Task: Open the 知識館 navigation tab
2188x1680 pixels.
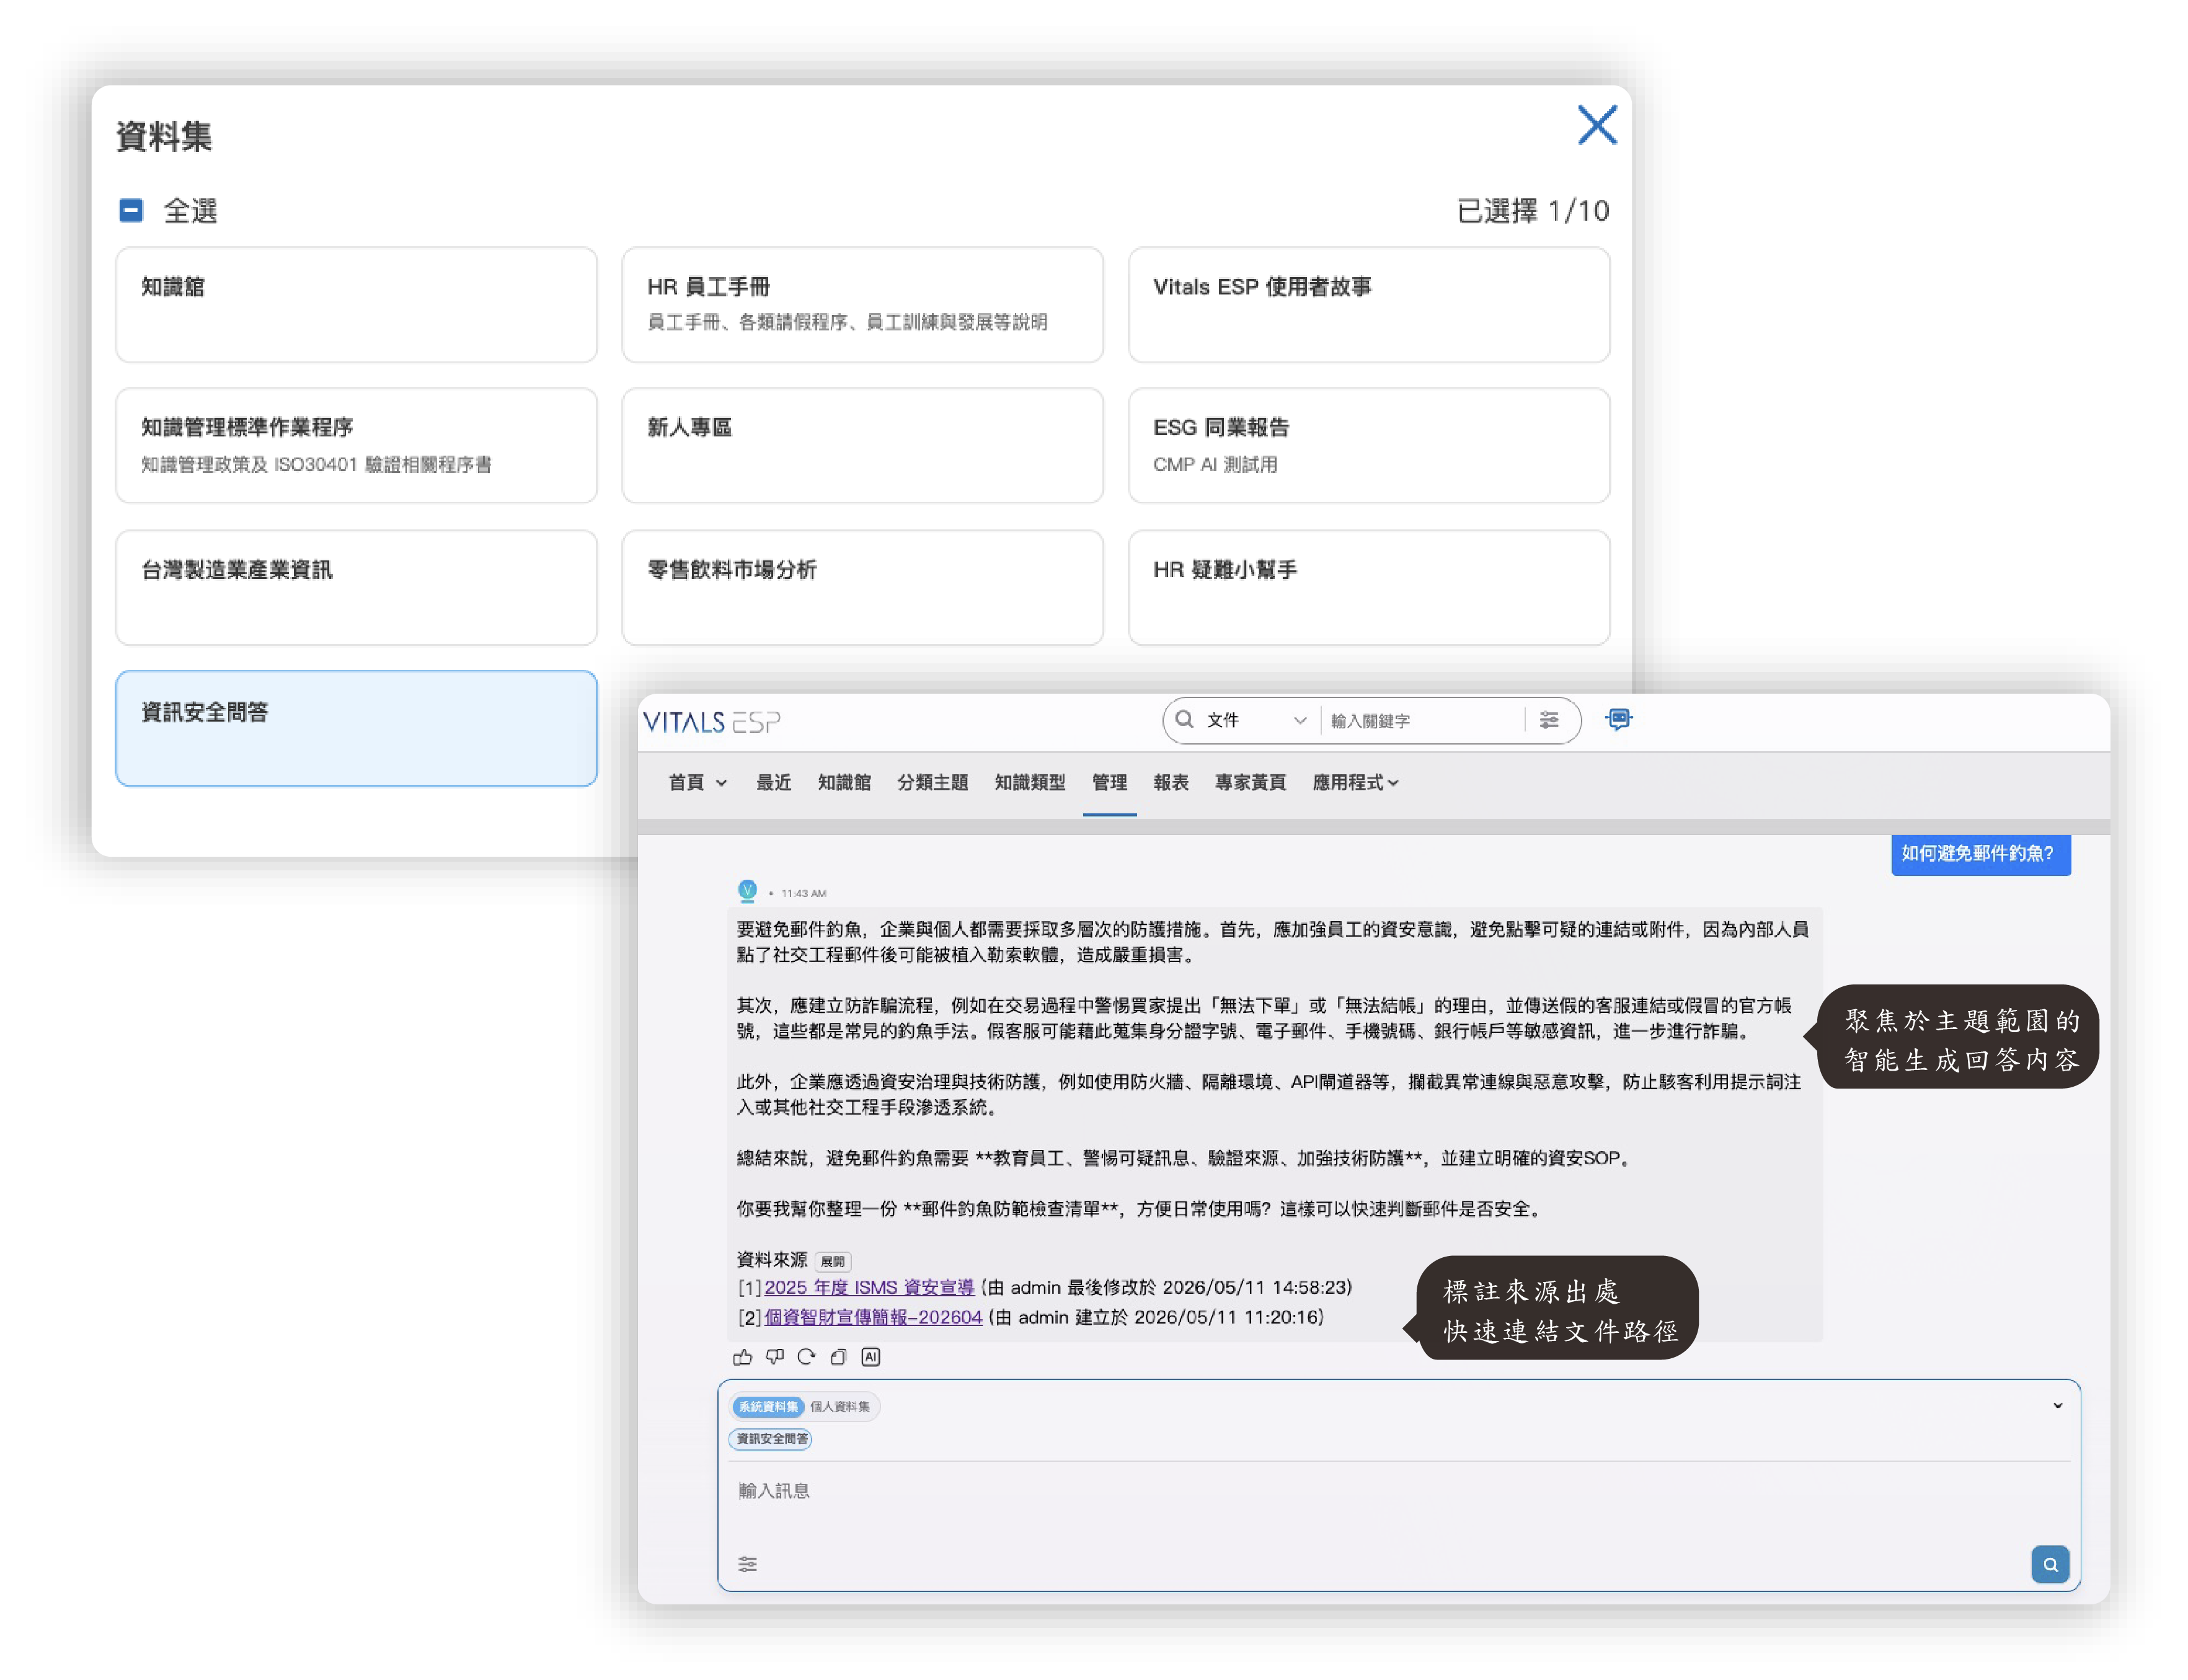Action: tap(844, 782)
